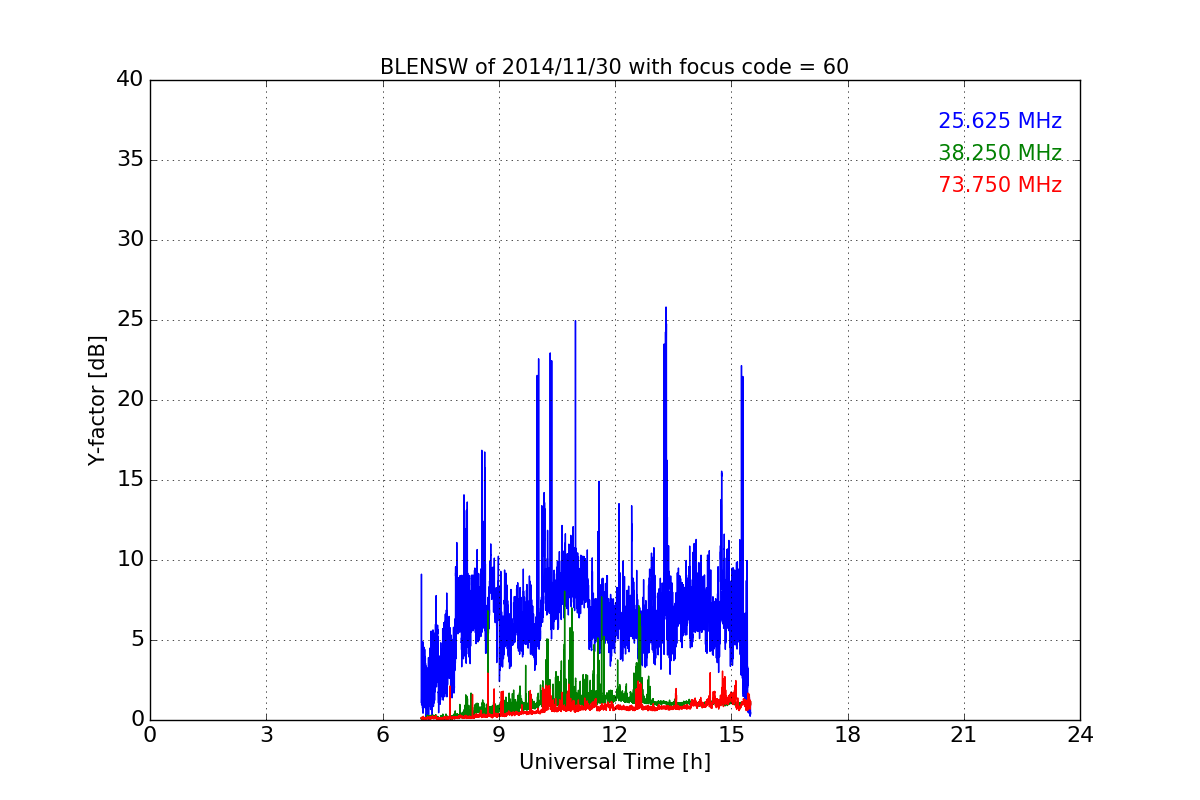Screen dimensions: 1200x800
Task: Click the y-axis tick label '30'
Action: (x=130, y=240)
